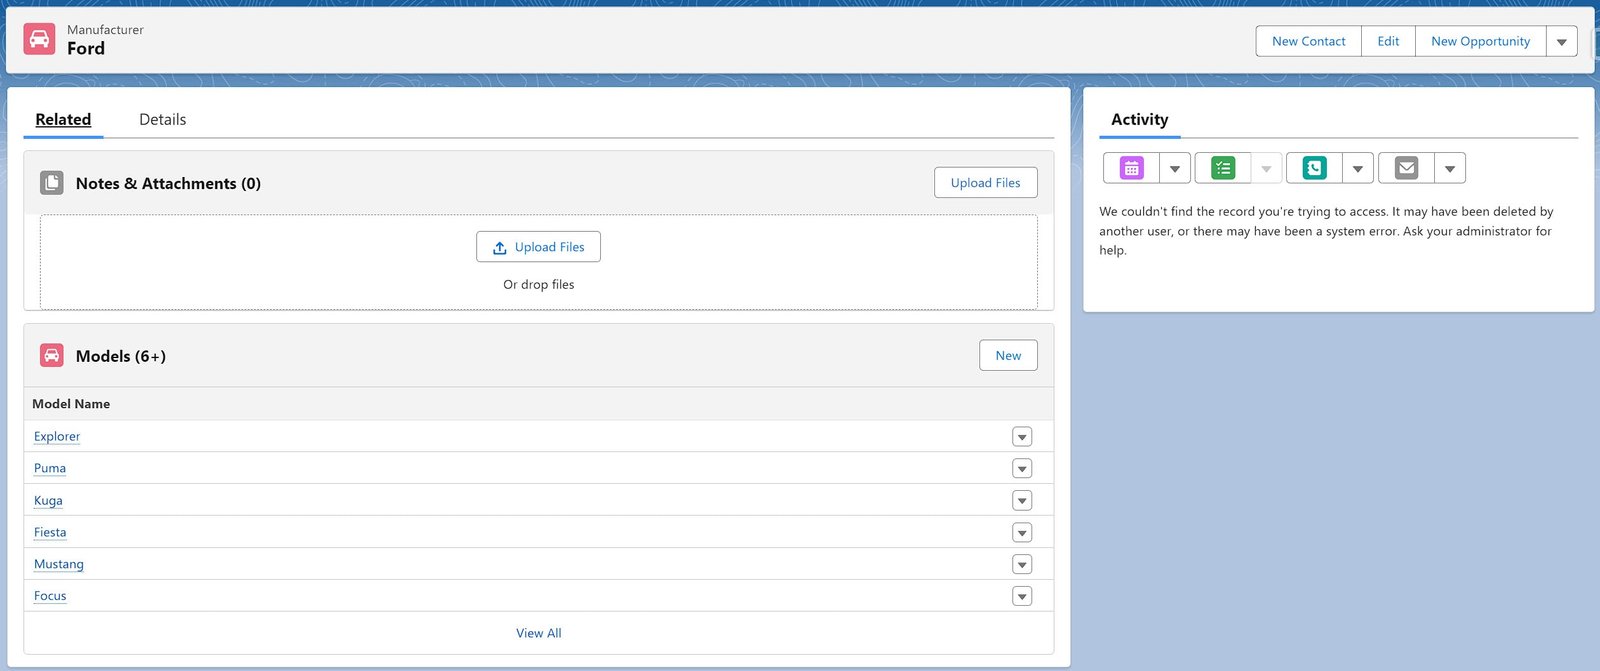Click the Ford manufacturer car icon in header
Image resolution: width=1600 pixels, height=671 pixels.
(x=39, y=39)
